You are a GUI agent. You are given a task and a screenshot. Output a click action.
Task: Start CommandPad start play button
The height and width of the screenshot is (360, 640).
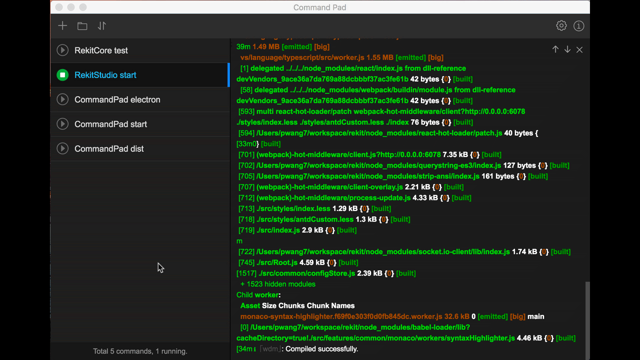pos(62,124)
